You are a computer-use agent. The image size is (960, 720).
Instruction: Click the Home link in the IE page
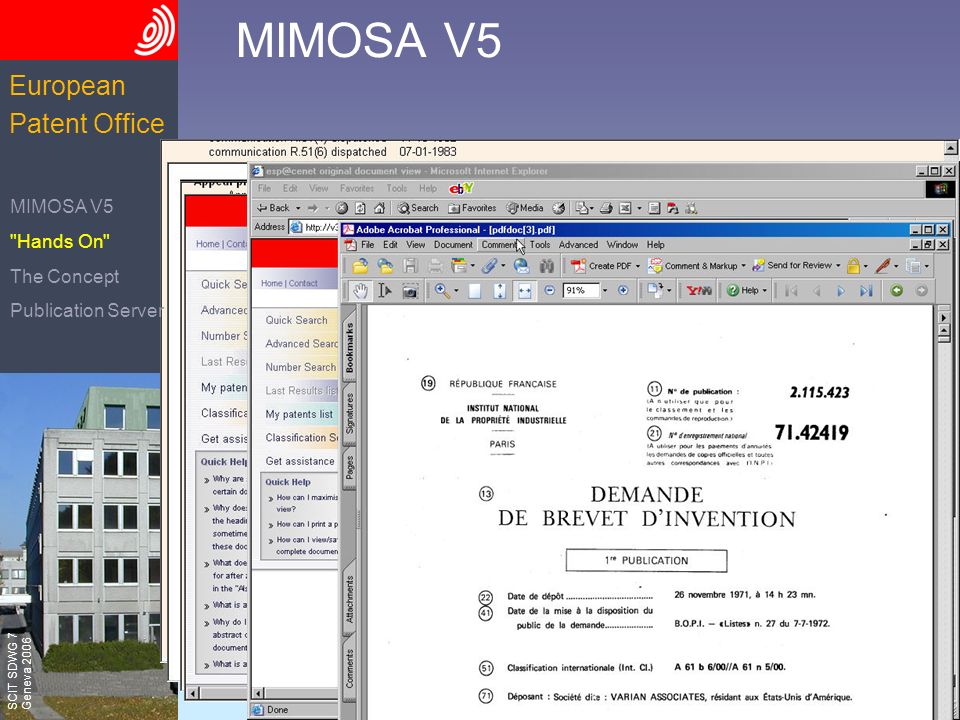271,283
